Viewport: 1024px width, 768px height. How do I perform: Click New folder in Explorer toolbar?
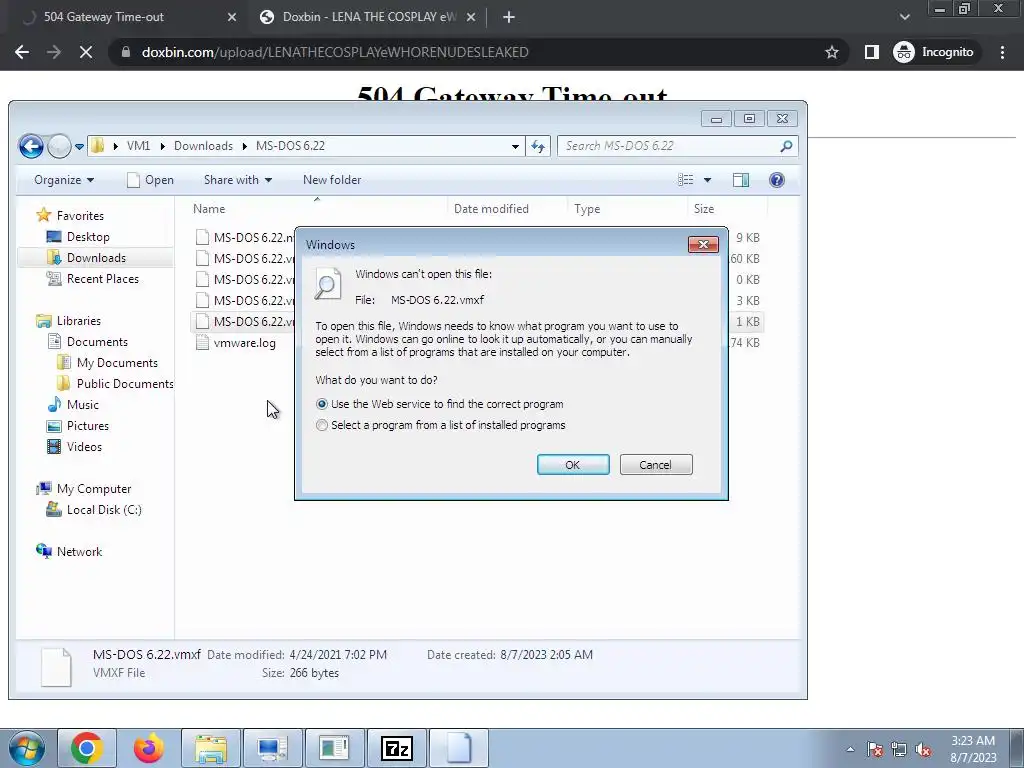click(332, 180)
